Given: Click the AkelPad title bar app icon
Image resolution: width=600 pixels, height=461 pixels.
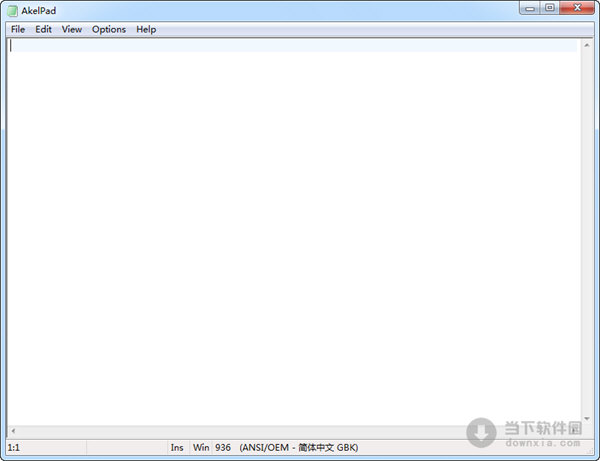Looking at the screenshot, I should (x=12, y=11).
